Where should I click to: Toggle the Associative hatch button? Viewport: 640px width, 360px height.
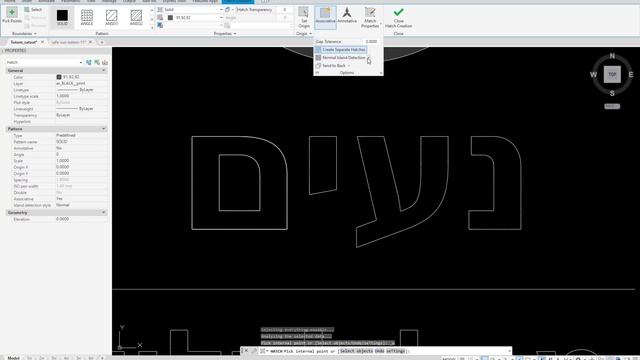coord(325,17)
